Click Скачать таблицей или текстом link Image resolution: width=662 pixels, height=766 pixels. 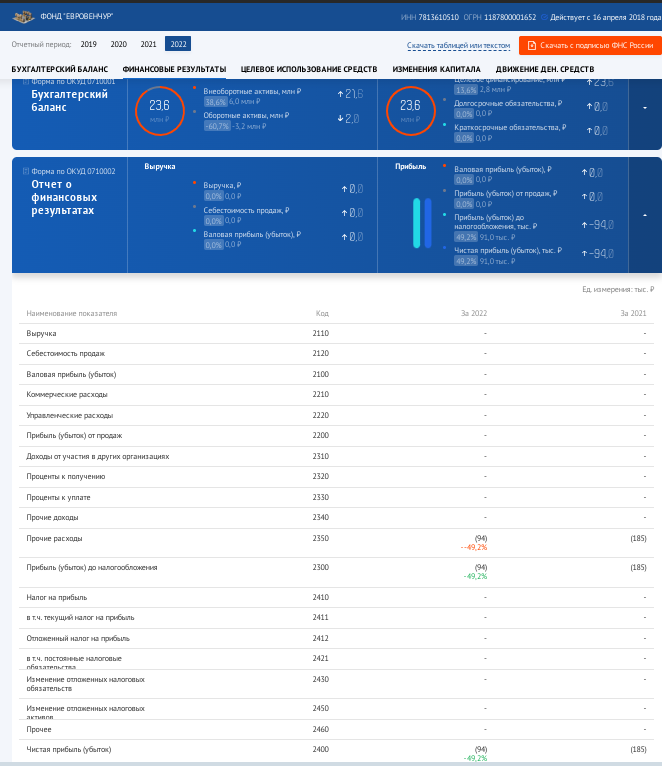[458, 46]
